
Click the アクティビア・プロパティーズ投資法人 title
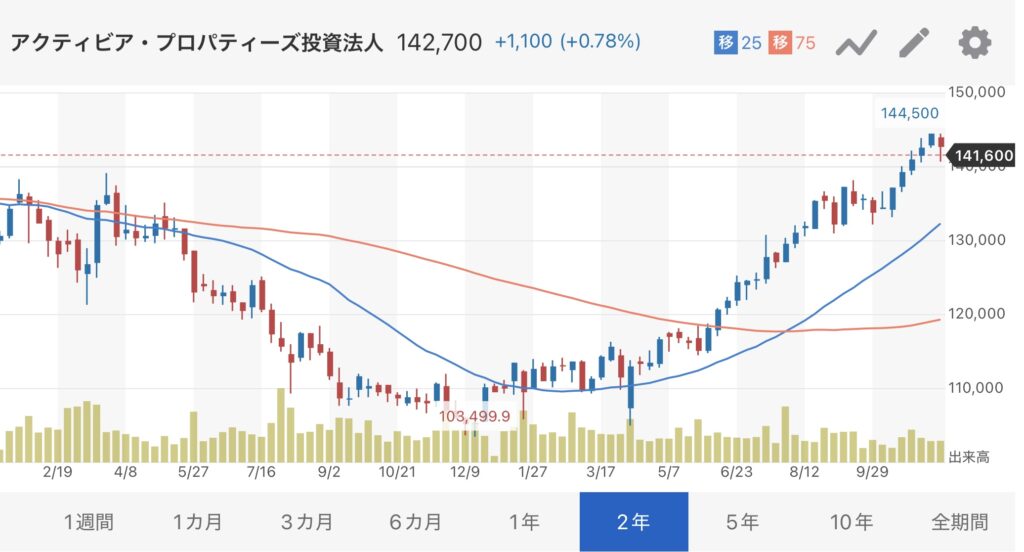click(x=197, y=43)
